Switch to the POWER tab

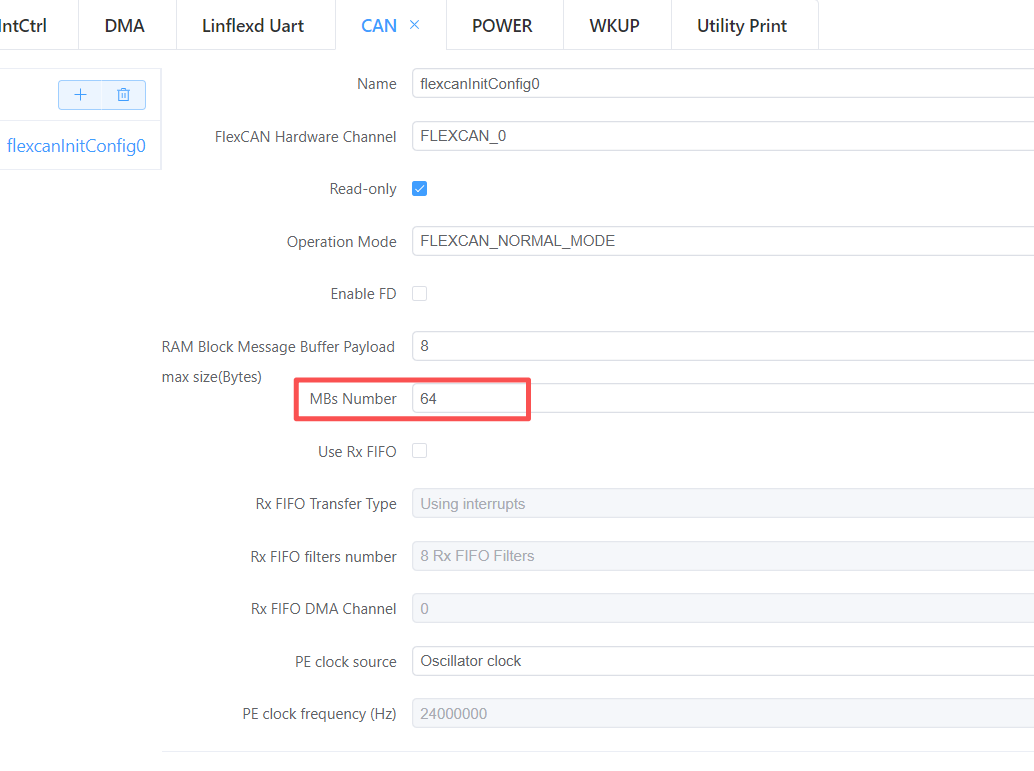[x=502, y=26]
